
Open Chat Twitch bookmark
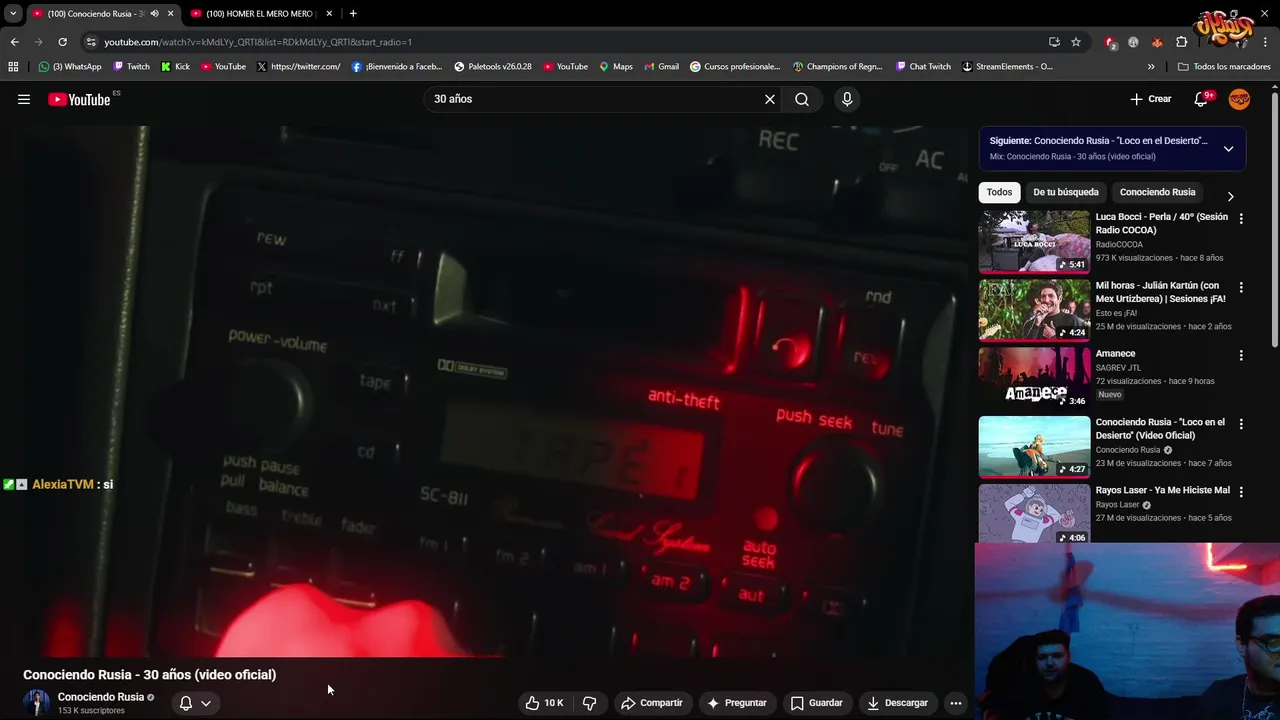click(923, 66)
